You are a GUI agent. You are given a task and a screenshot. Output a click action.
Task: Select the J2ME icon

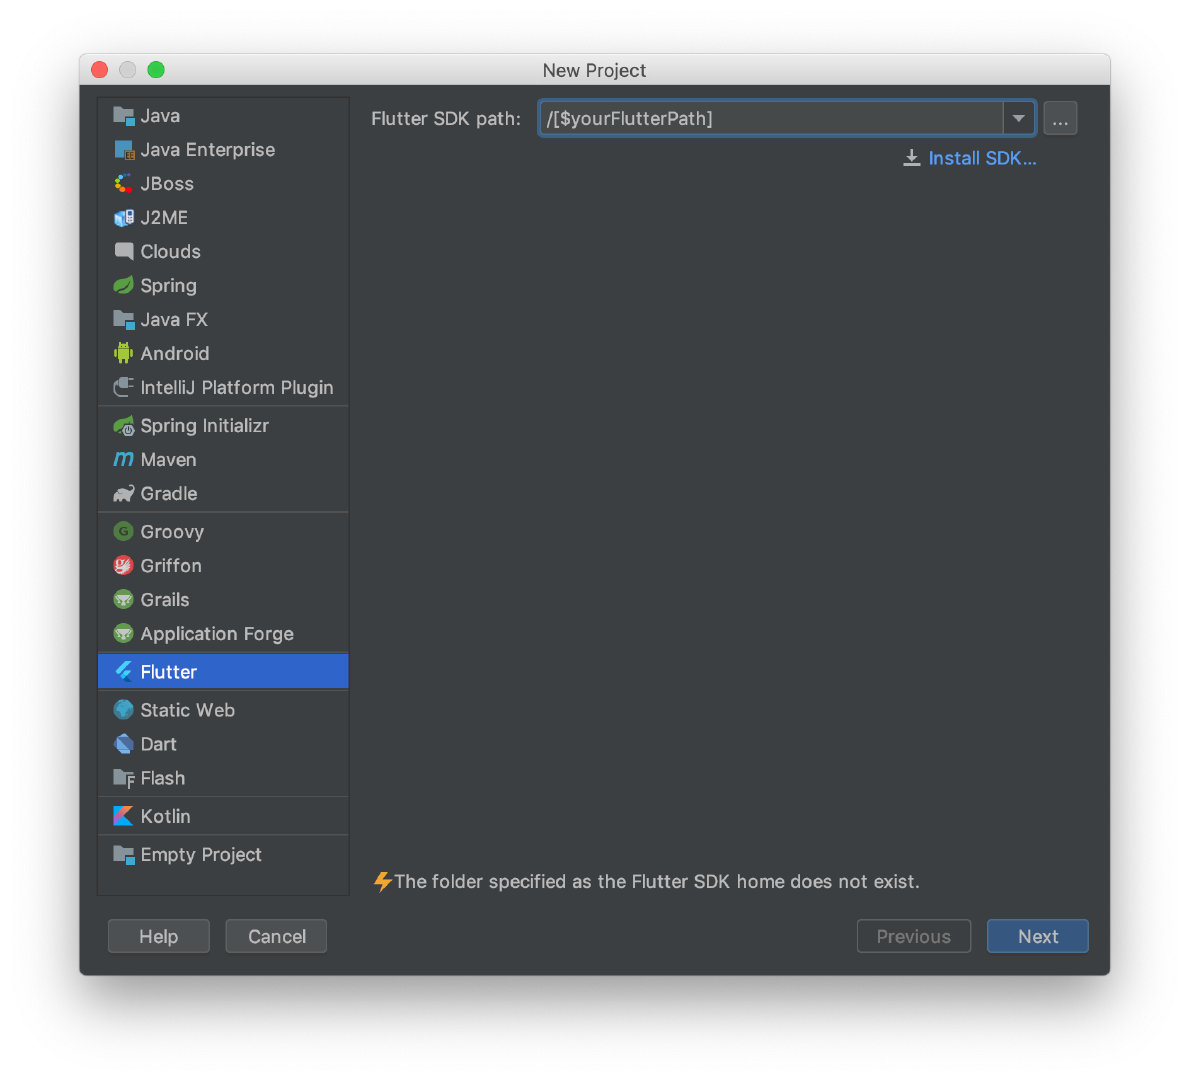point(124,218)
